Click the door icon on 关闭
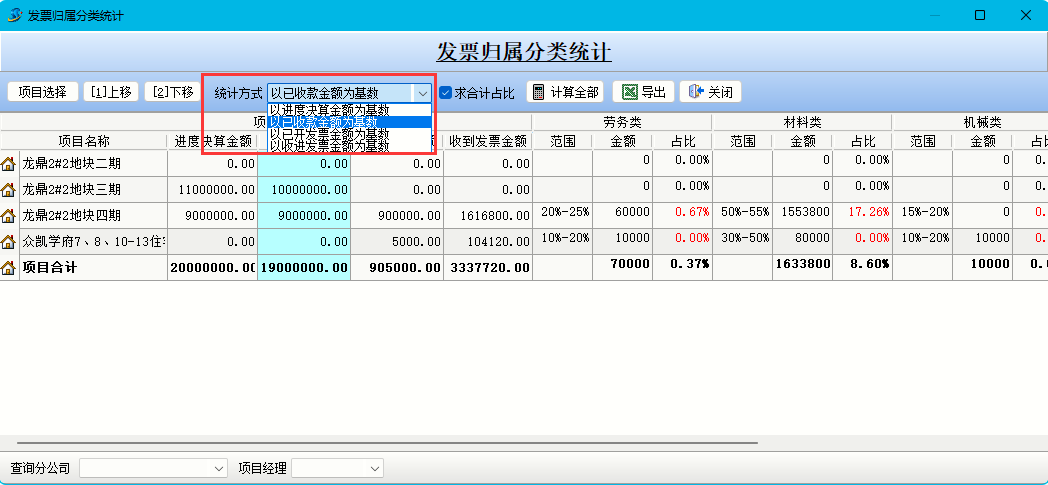Image resolution: width=1048 pixels, height=485 pixels. pos(696,92)
